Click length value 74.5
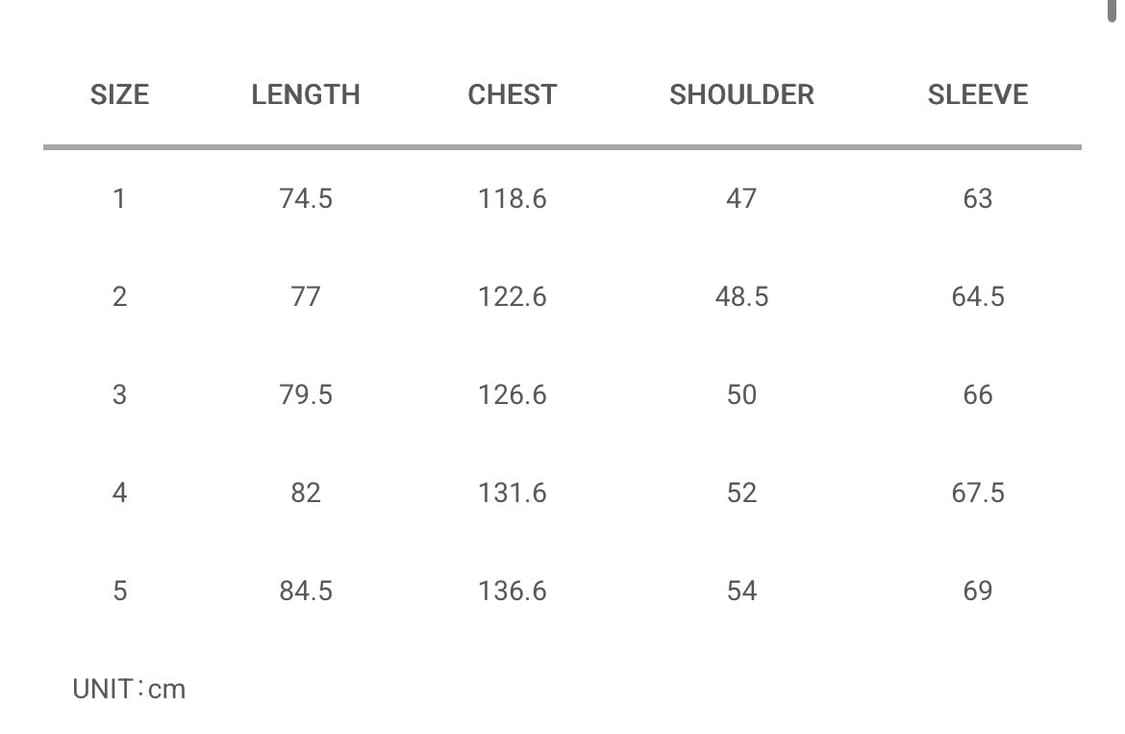This screenshot has width=1125, height=734. (305, 199)
